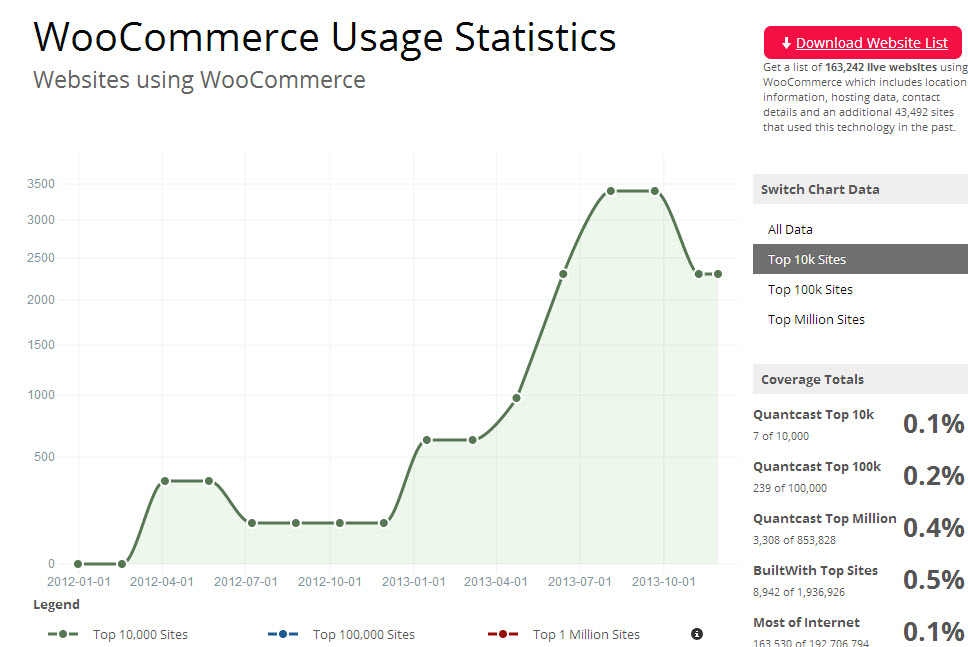
Task: Click the WooCommerce Usage Statistics heading
Action: 325,37
